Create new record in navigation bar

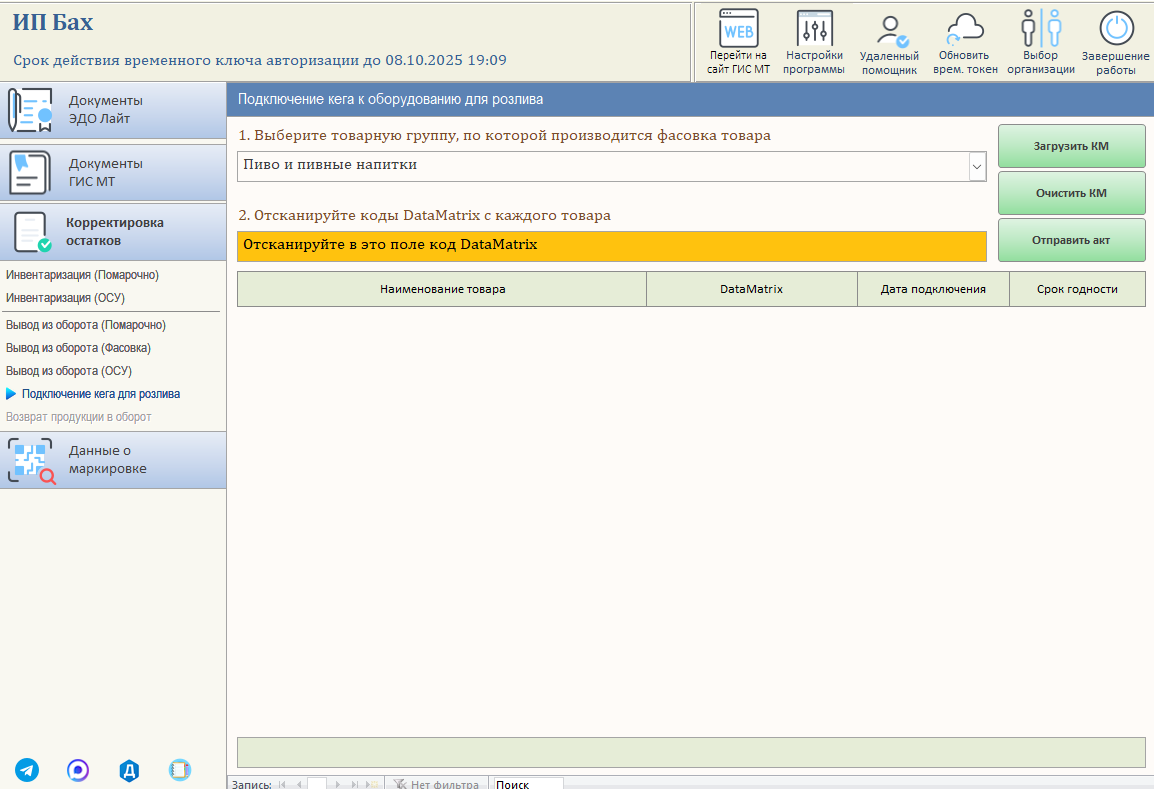(372, 785)
